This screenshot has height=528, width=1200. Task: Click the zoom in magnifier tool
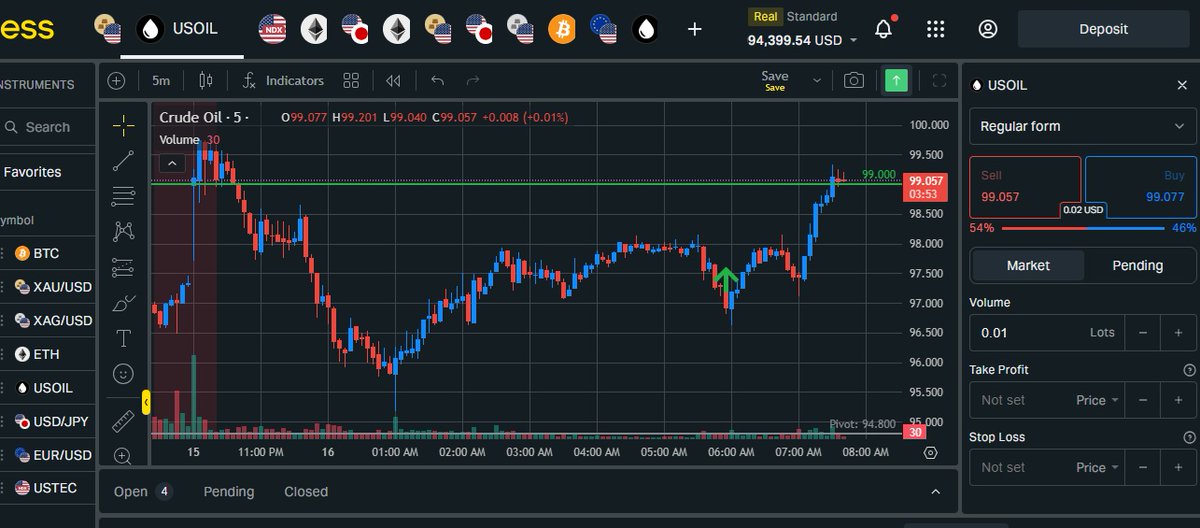(x=123, y=455)
